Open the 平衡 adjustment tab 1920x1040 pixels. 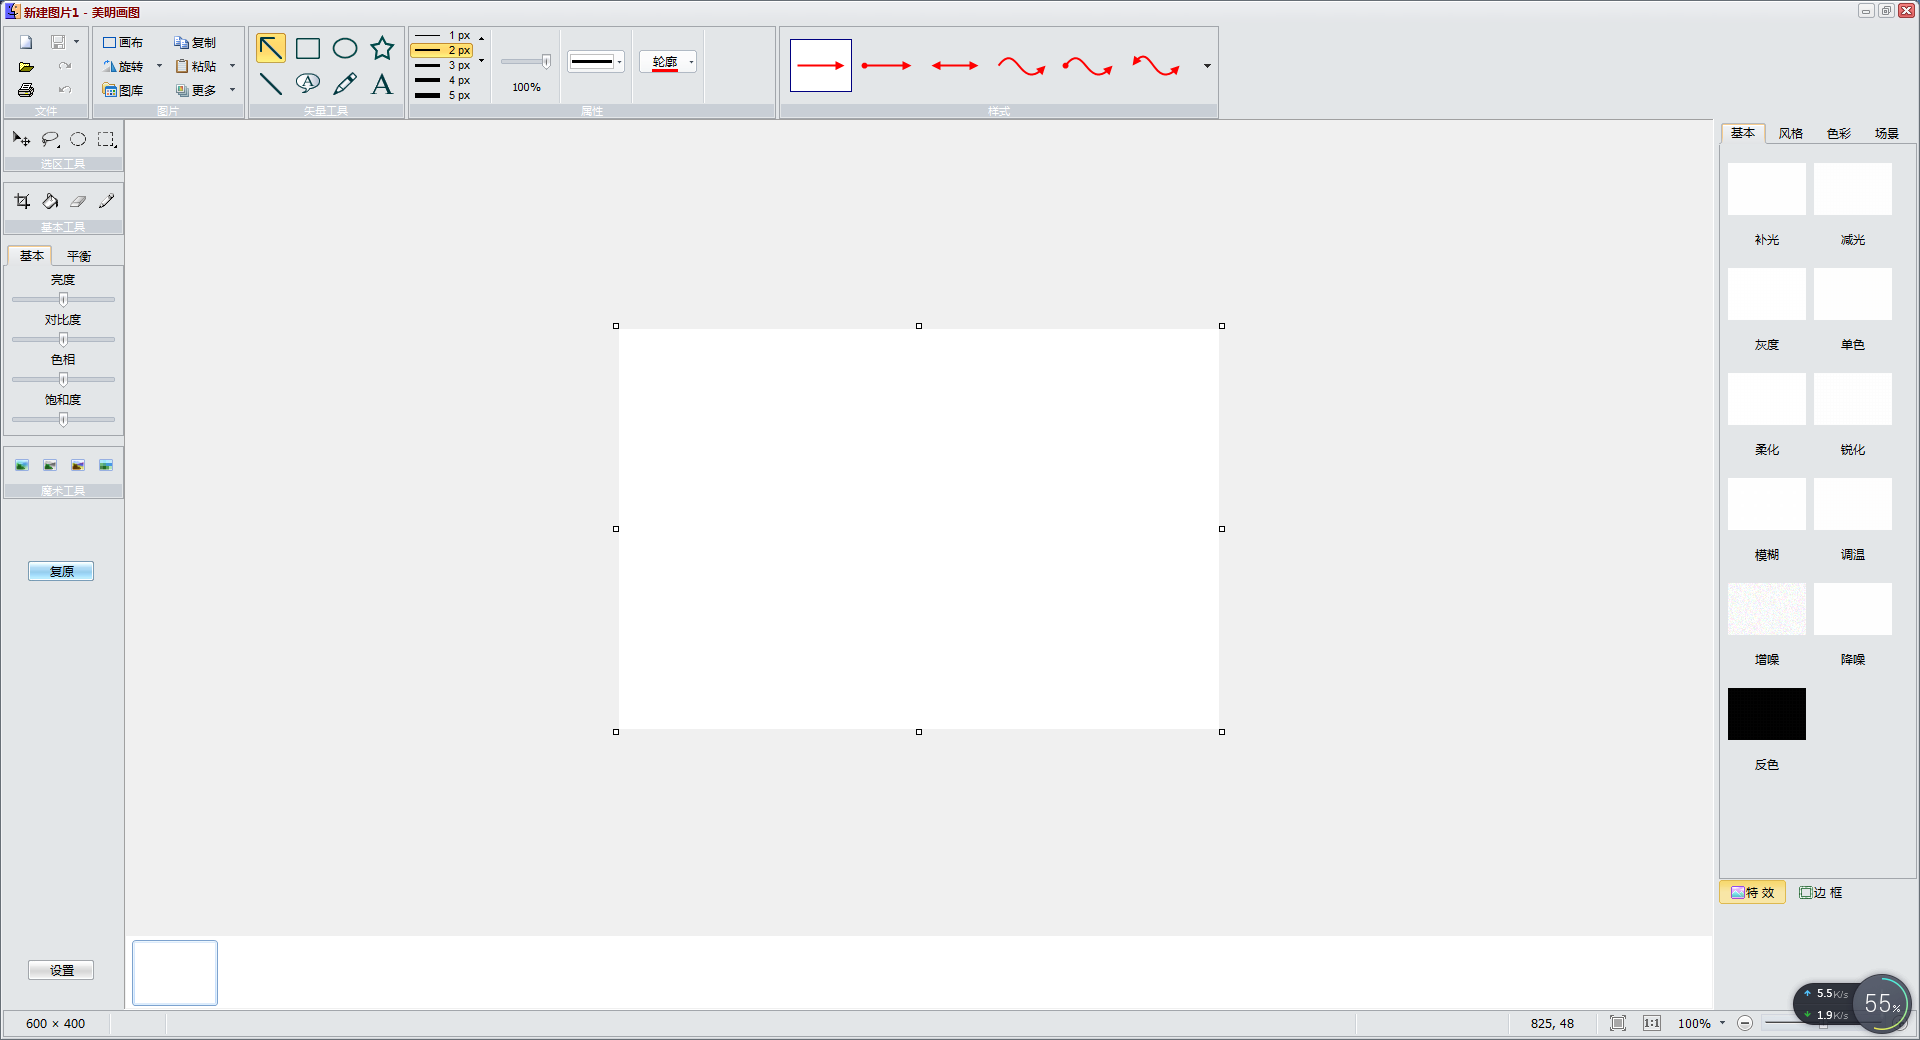coord(79,256)
